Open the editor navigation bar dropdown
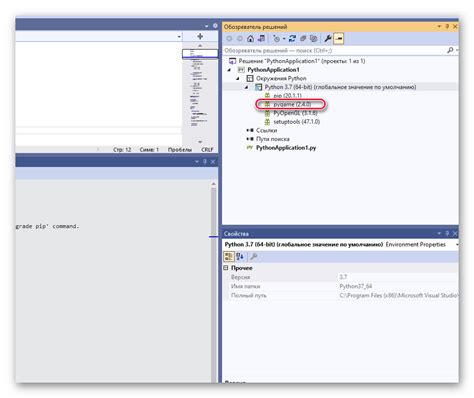This screenshot has height=398, width=474. pos(179,36)
